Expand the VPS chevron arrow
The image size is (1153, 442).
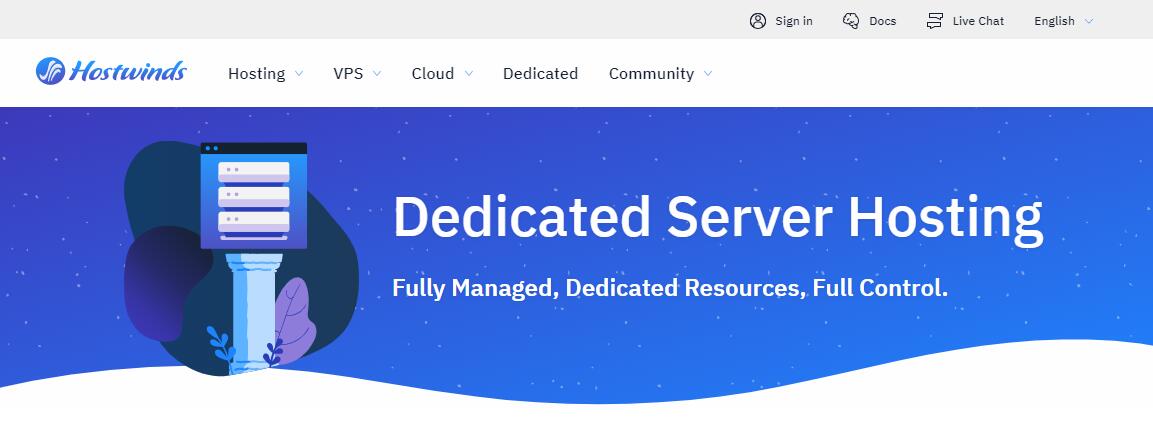[x=376, y=74]
